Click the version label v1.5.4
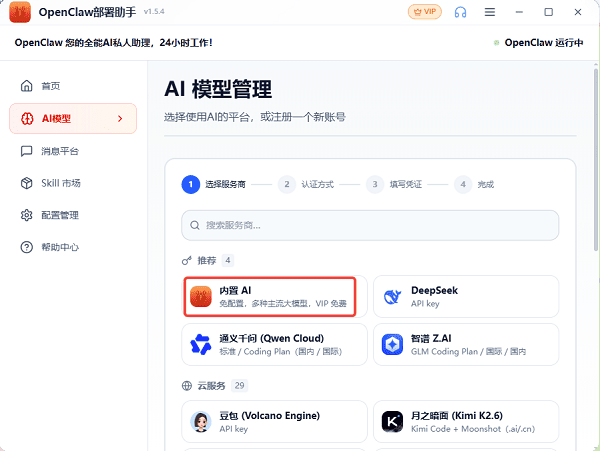The image size is (600, 451). pyautogui.click(x=154, y=11)
